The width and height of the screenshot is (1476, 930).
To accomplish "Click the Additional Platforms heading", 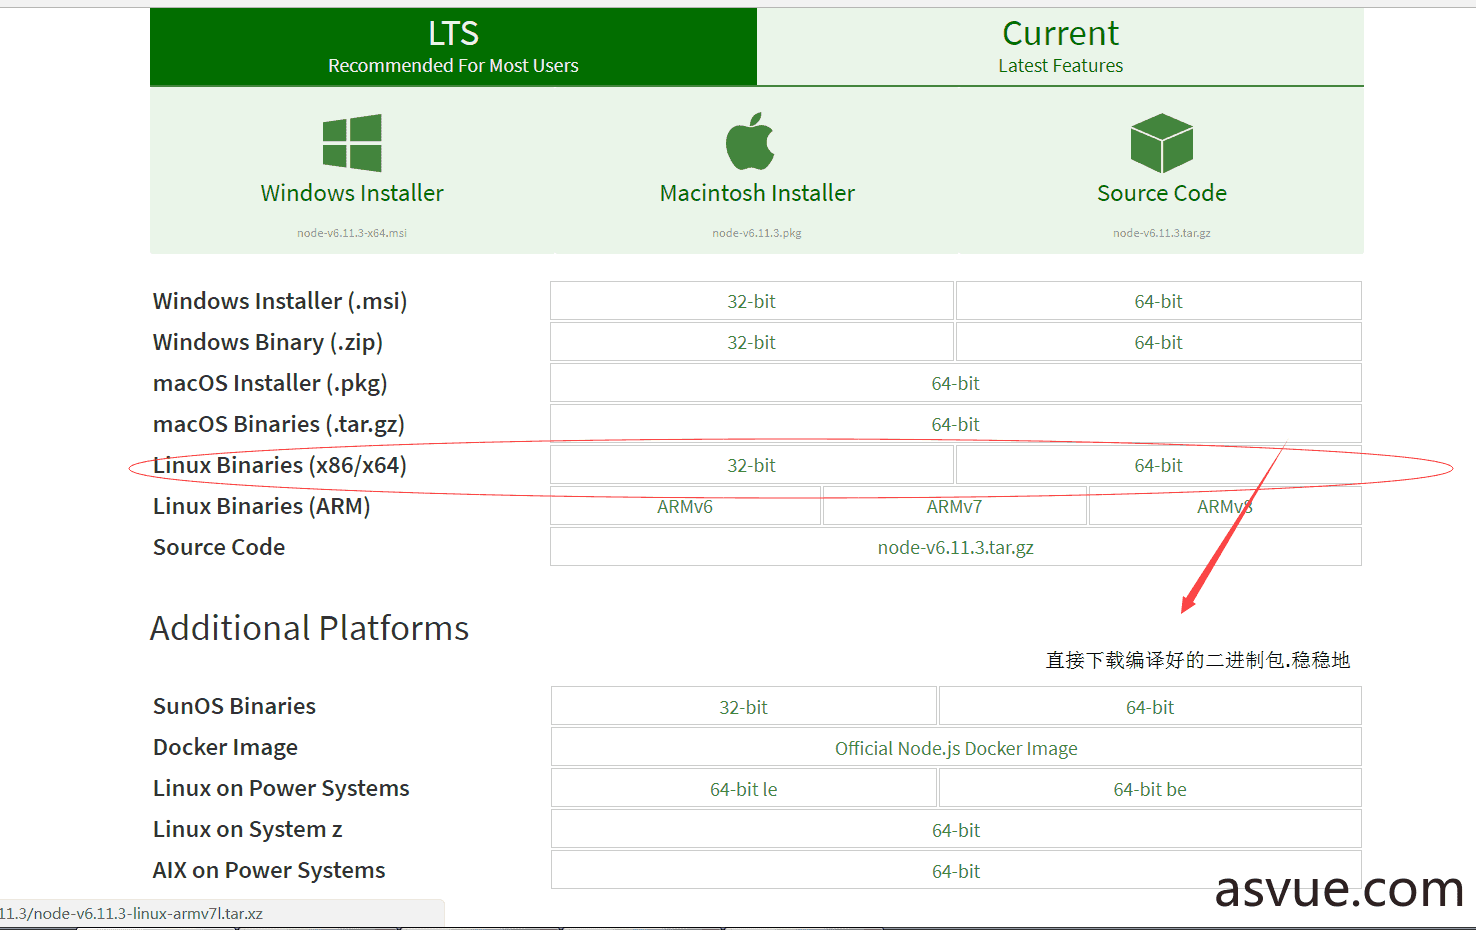I will tap(309, 628).
